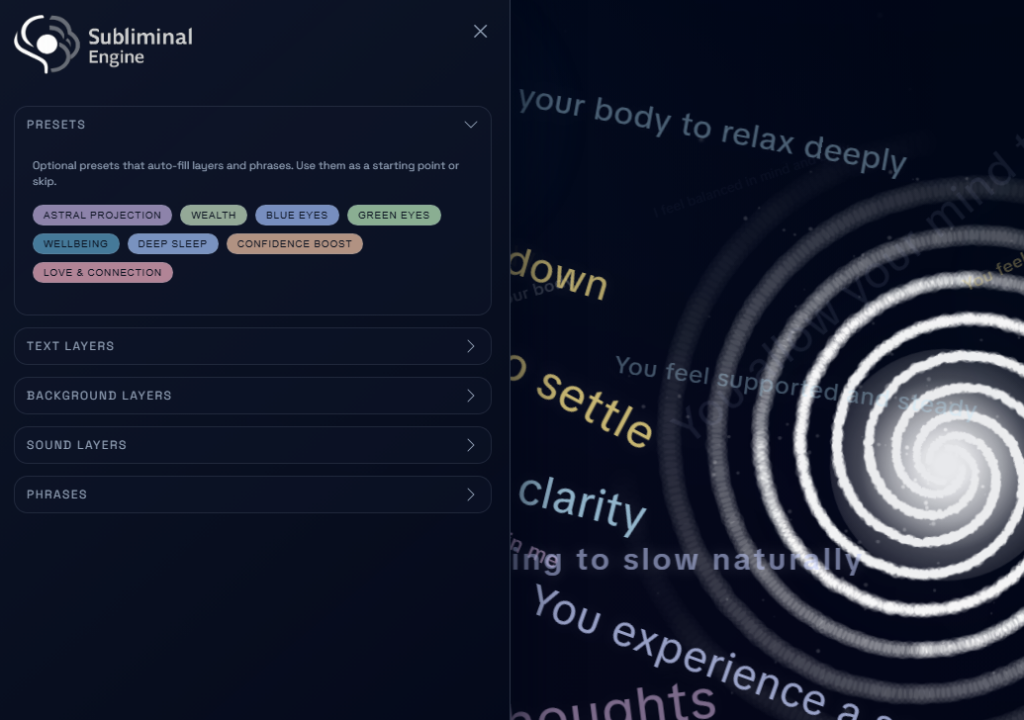
Task: Click the PRESETS section header label
Action: click(56, 125)
